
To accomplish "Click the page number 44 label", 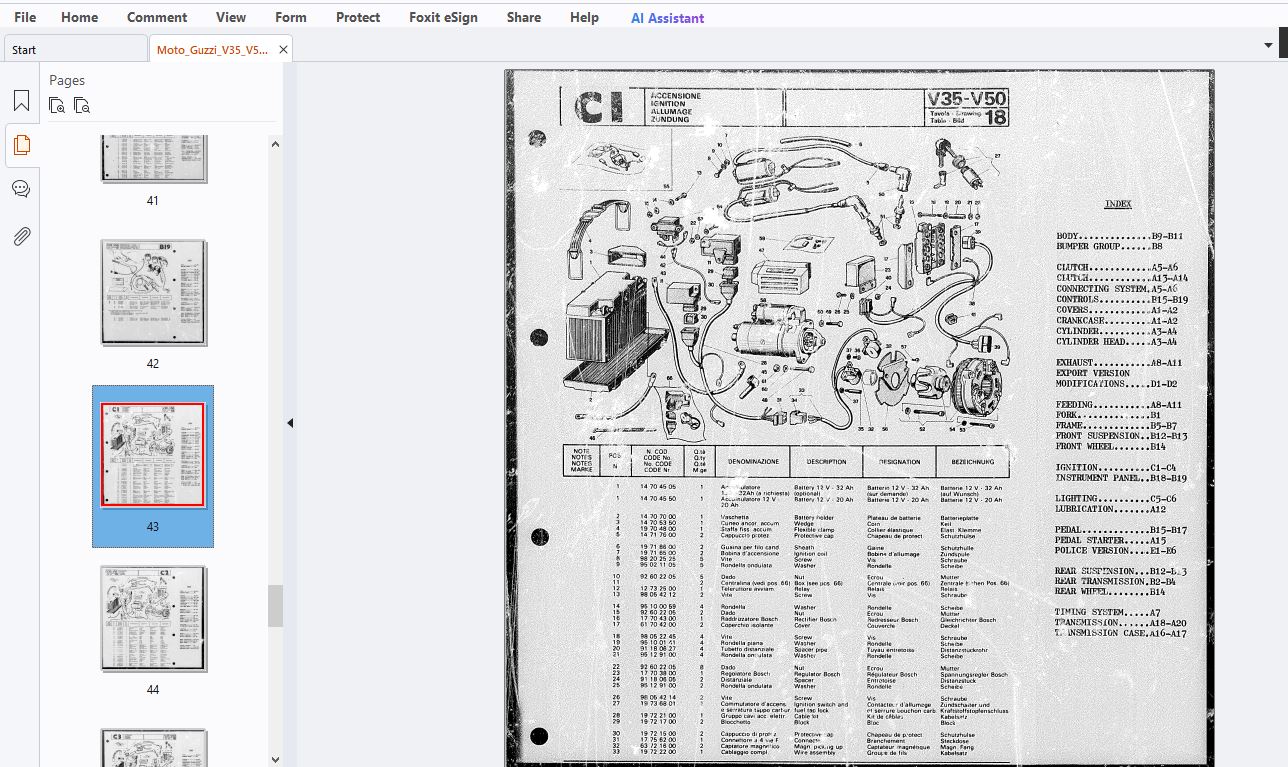I will pyautogui.click(x=153, y=690).
